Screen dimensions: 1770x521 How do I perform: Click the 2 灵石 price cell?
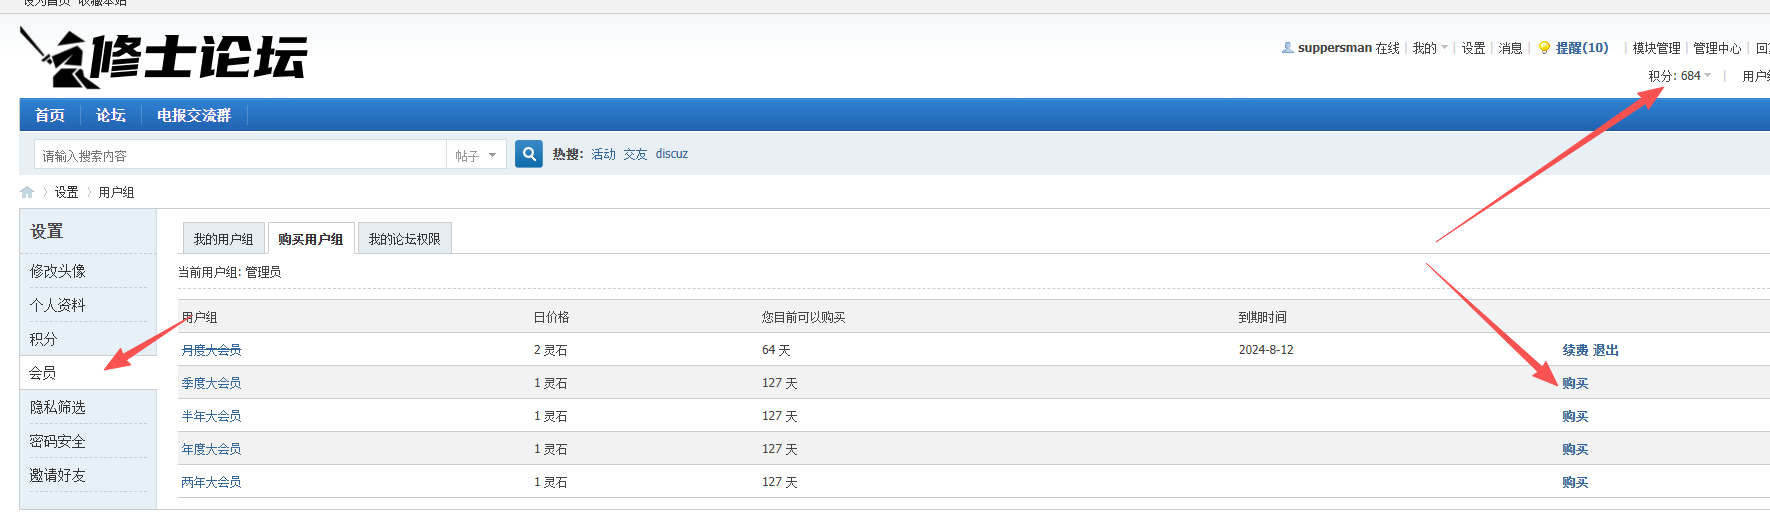click(x=551, y=350)
